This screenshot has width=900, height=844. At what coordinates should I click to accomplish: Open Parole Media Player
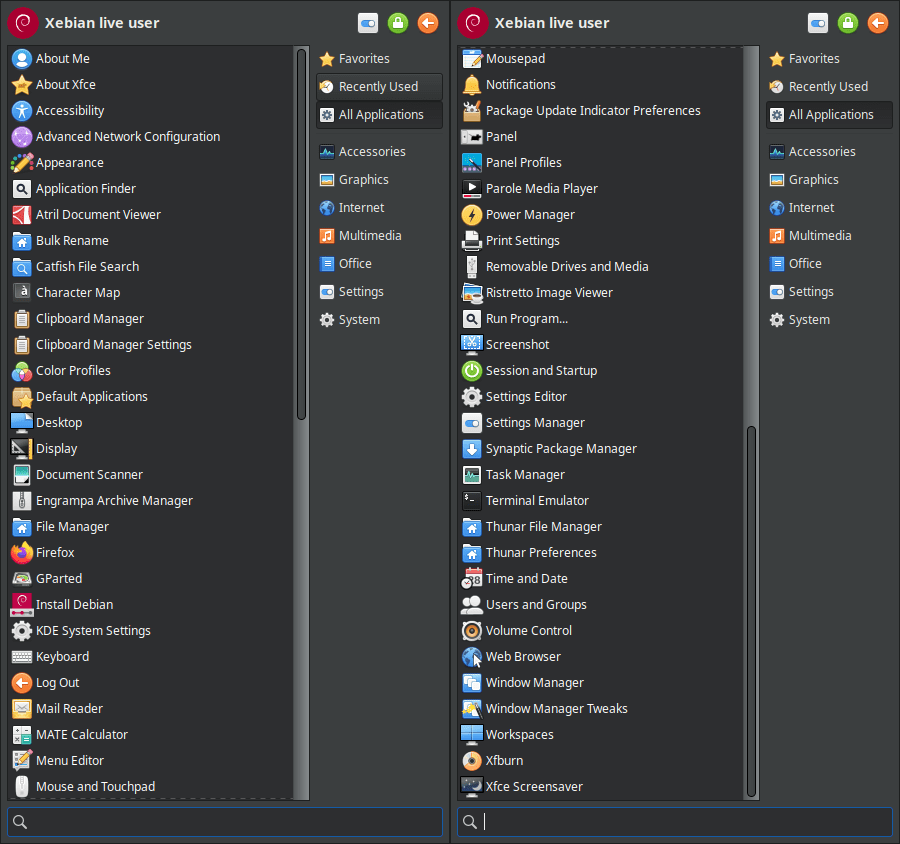[x=541, y=189]
